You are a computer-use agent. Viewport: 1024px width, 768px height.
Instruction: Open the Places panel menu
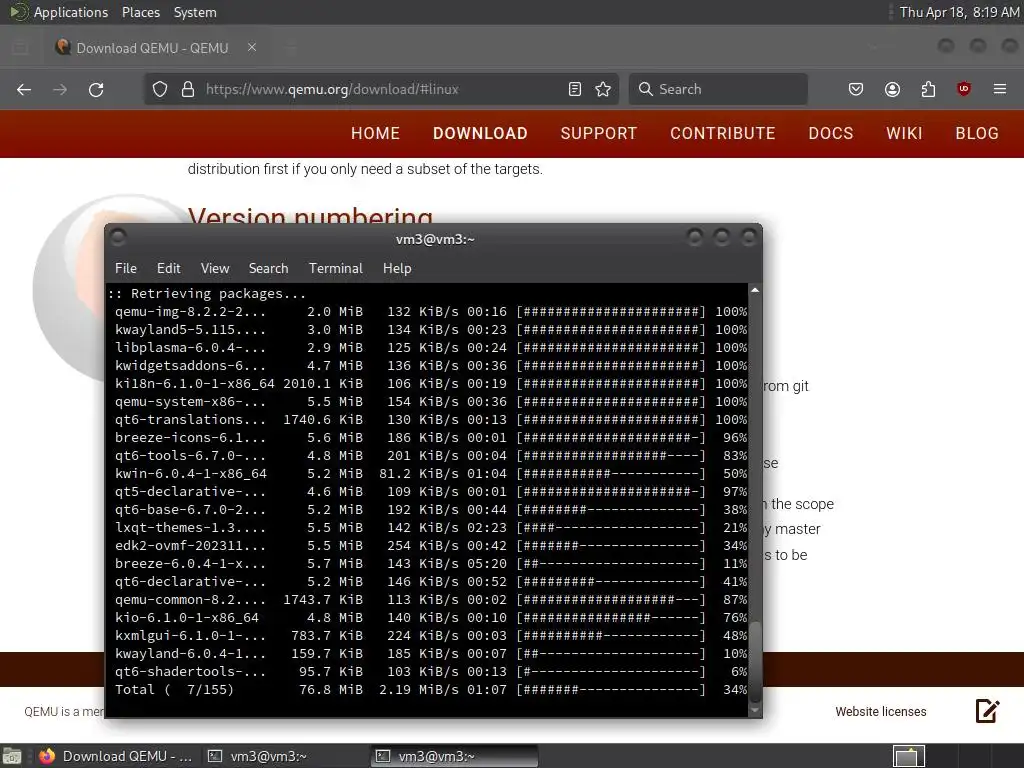tap(140, 12)
